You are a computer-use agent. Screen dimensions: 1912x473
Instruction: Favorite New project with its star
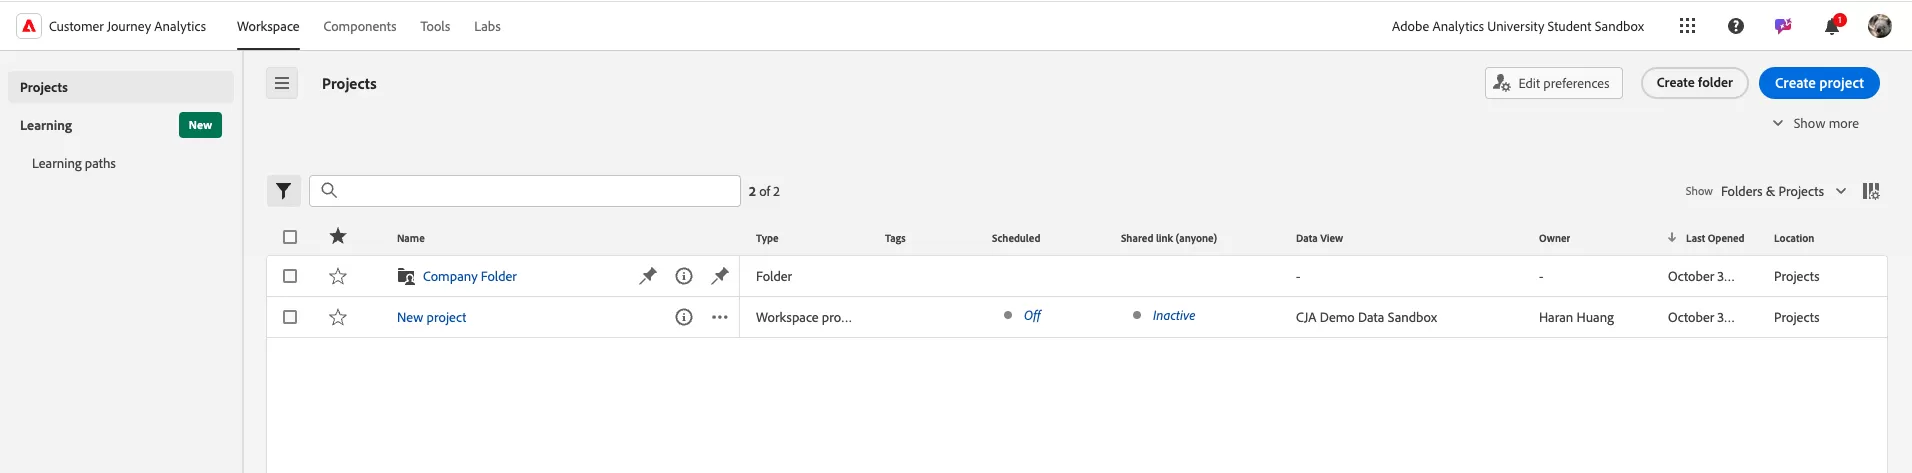point(338,317)
